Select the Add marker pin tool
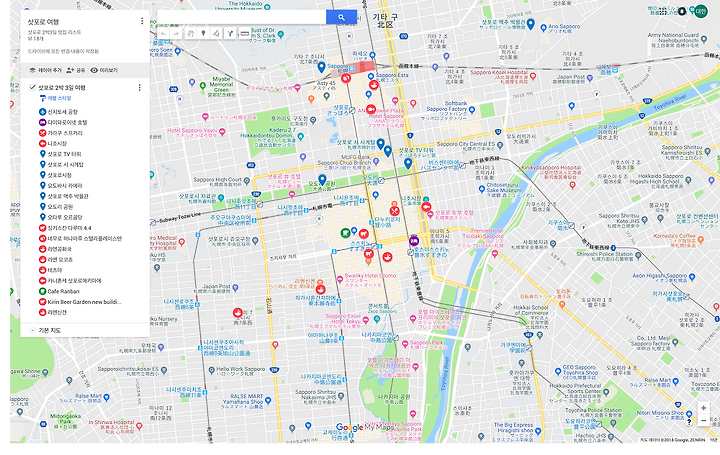The image size is (720, 455). [203, 34]
